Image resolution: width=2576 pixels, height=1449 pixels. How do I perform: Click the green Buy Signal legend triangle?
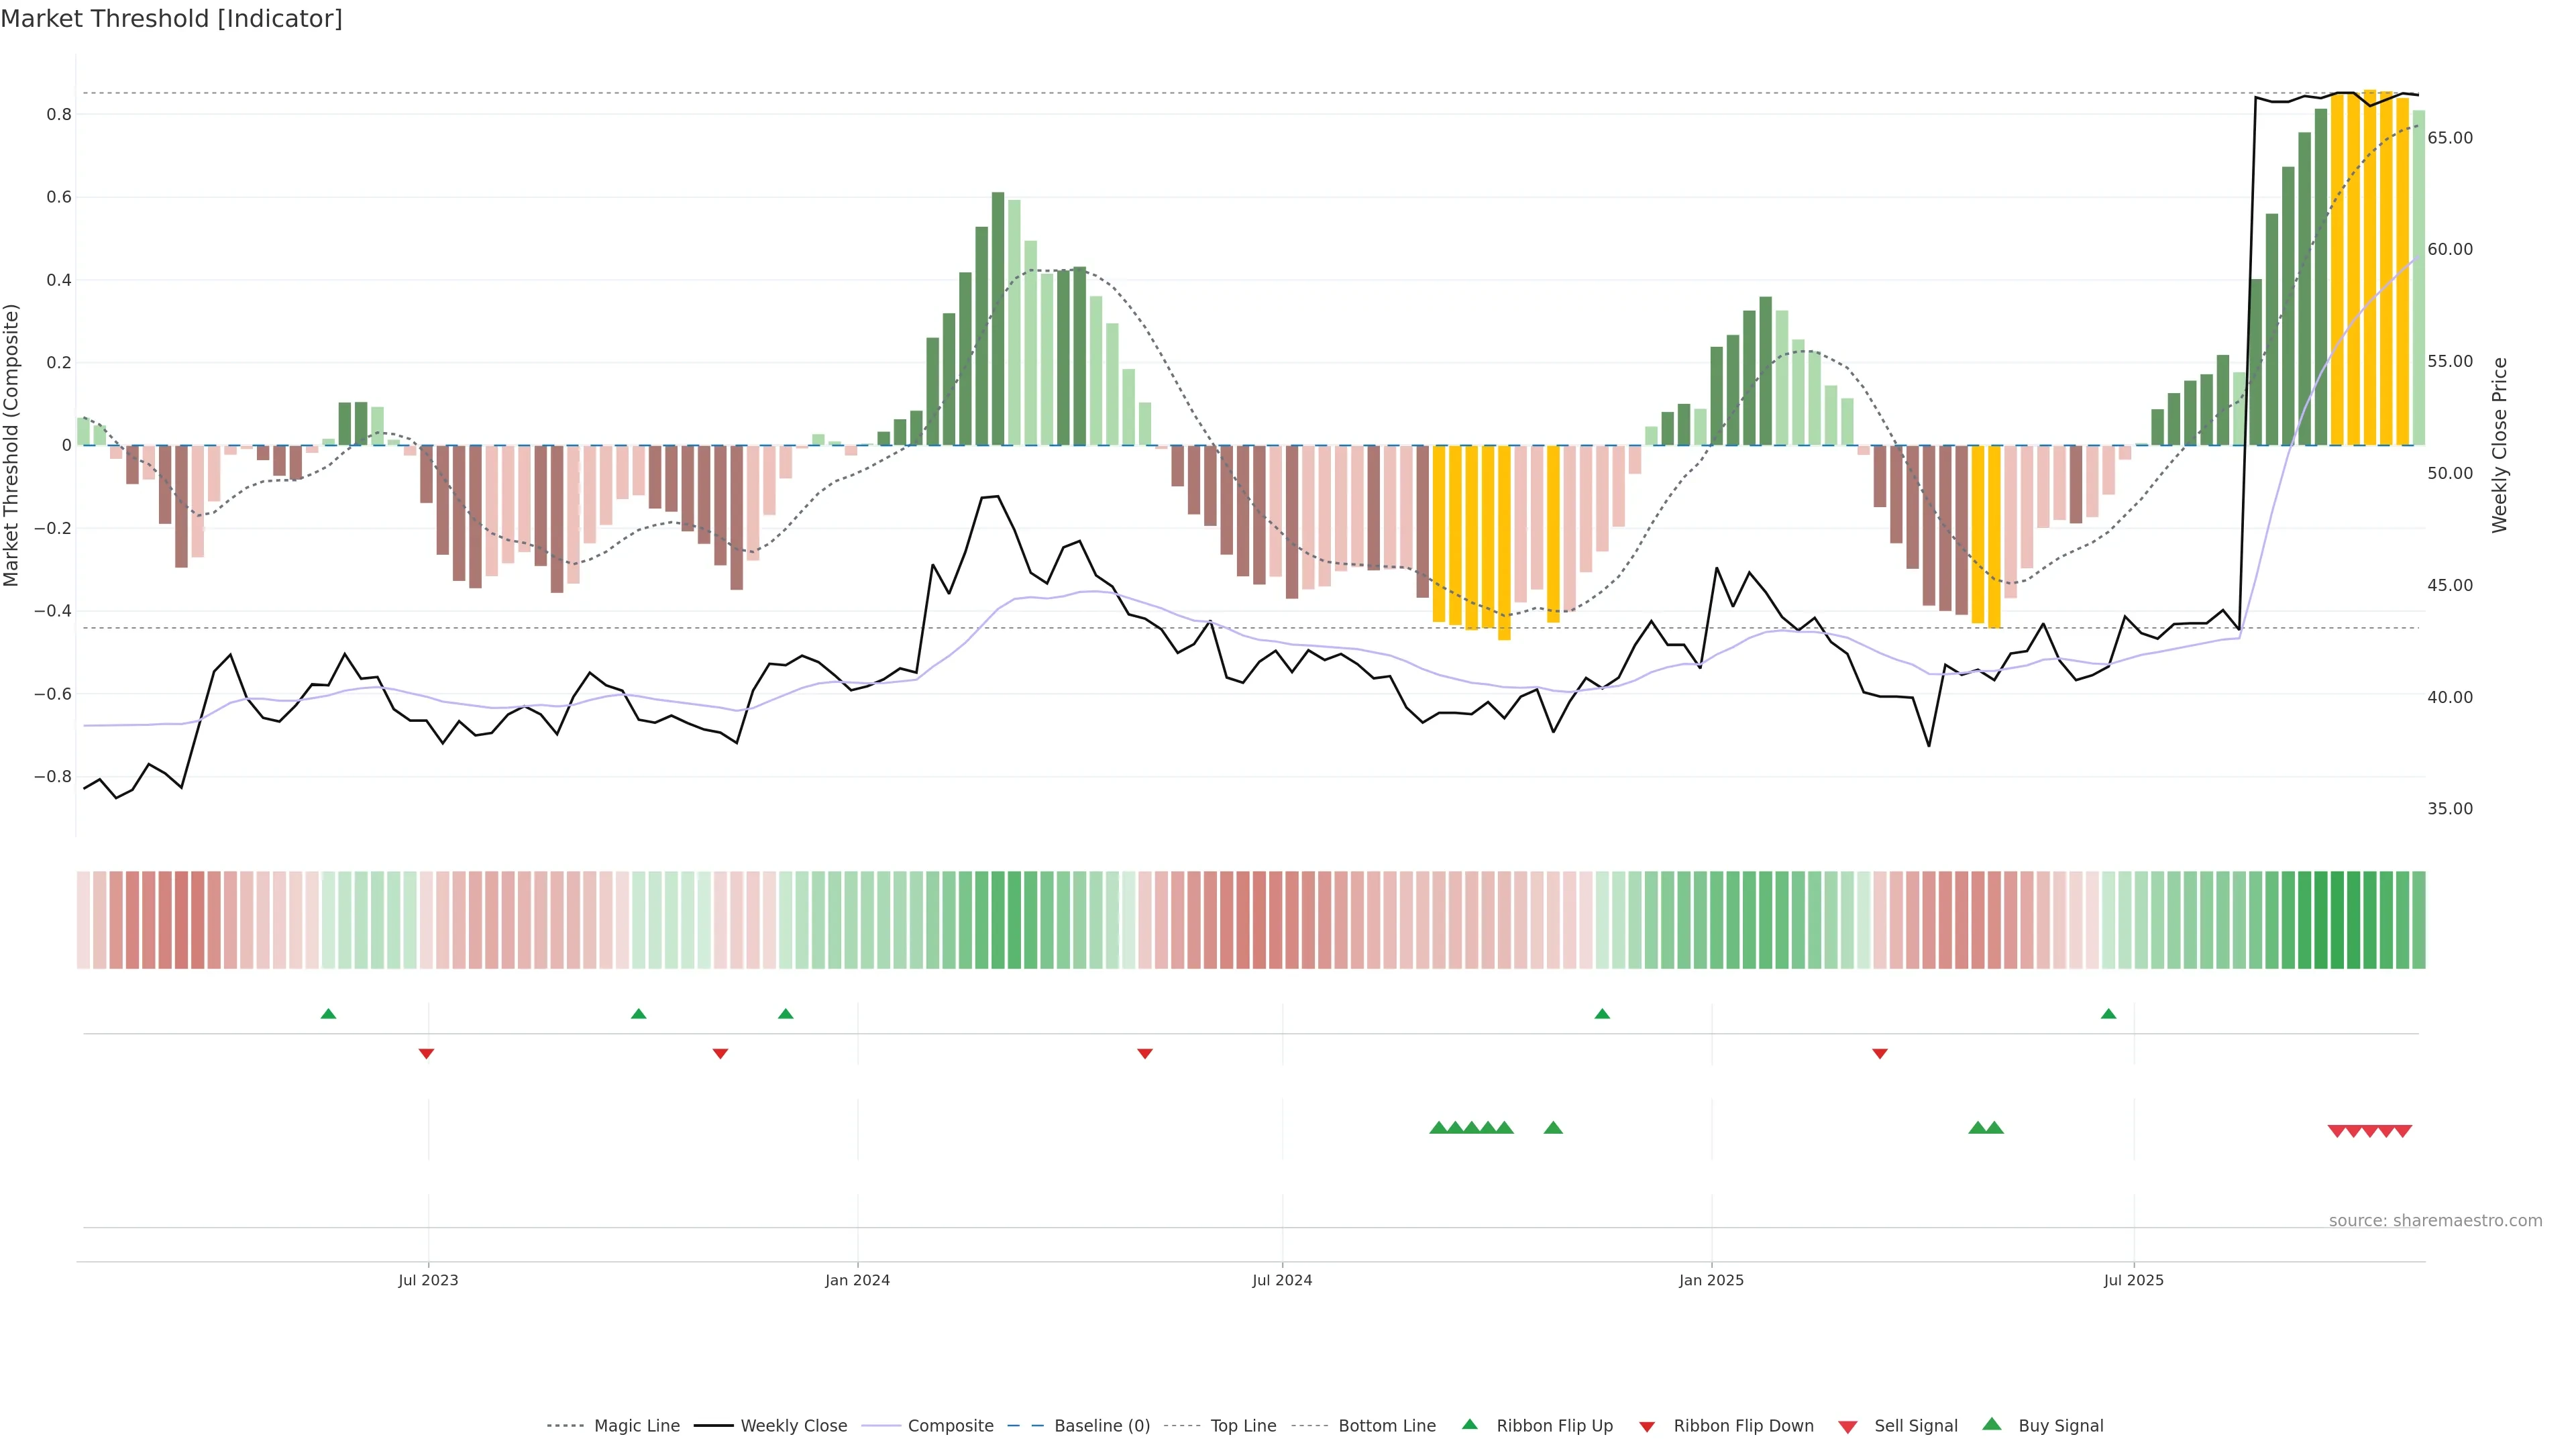coord(1992,1424)
